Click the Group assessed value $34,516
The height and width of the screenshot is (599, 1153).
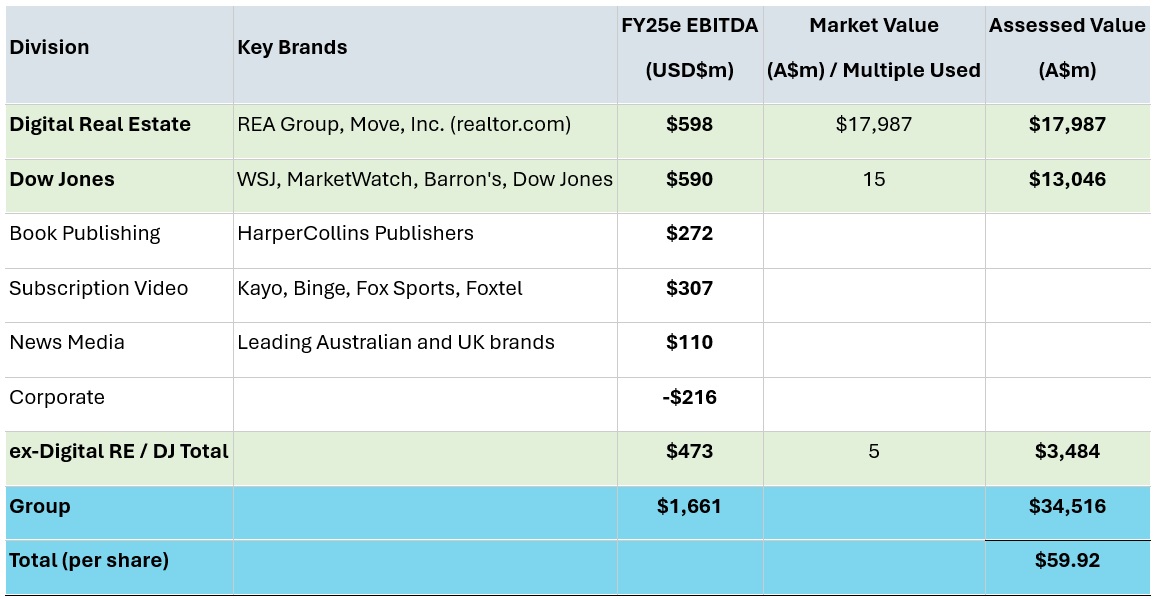(1067, 506)
